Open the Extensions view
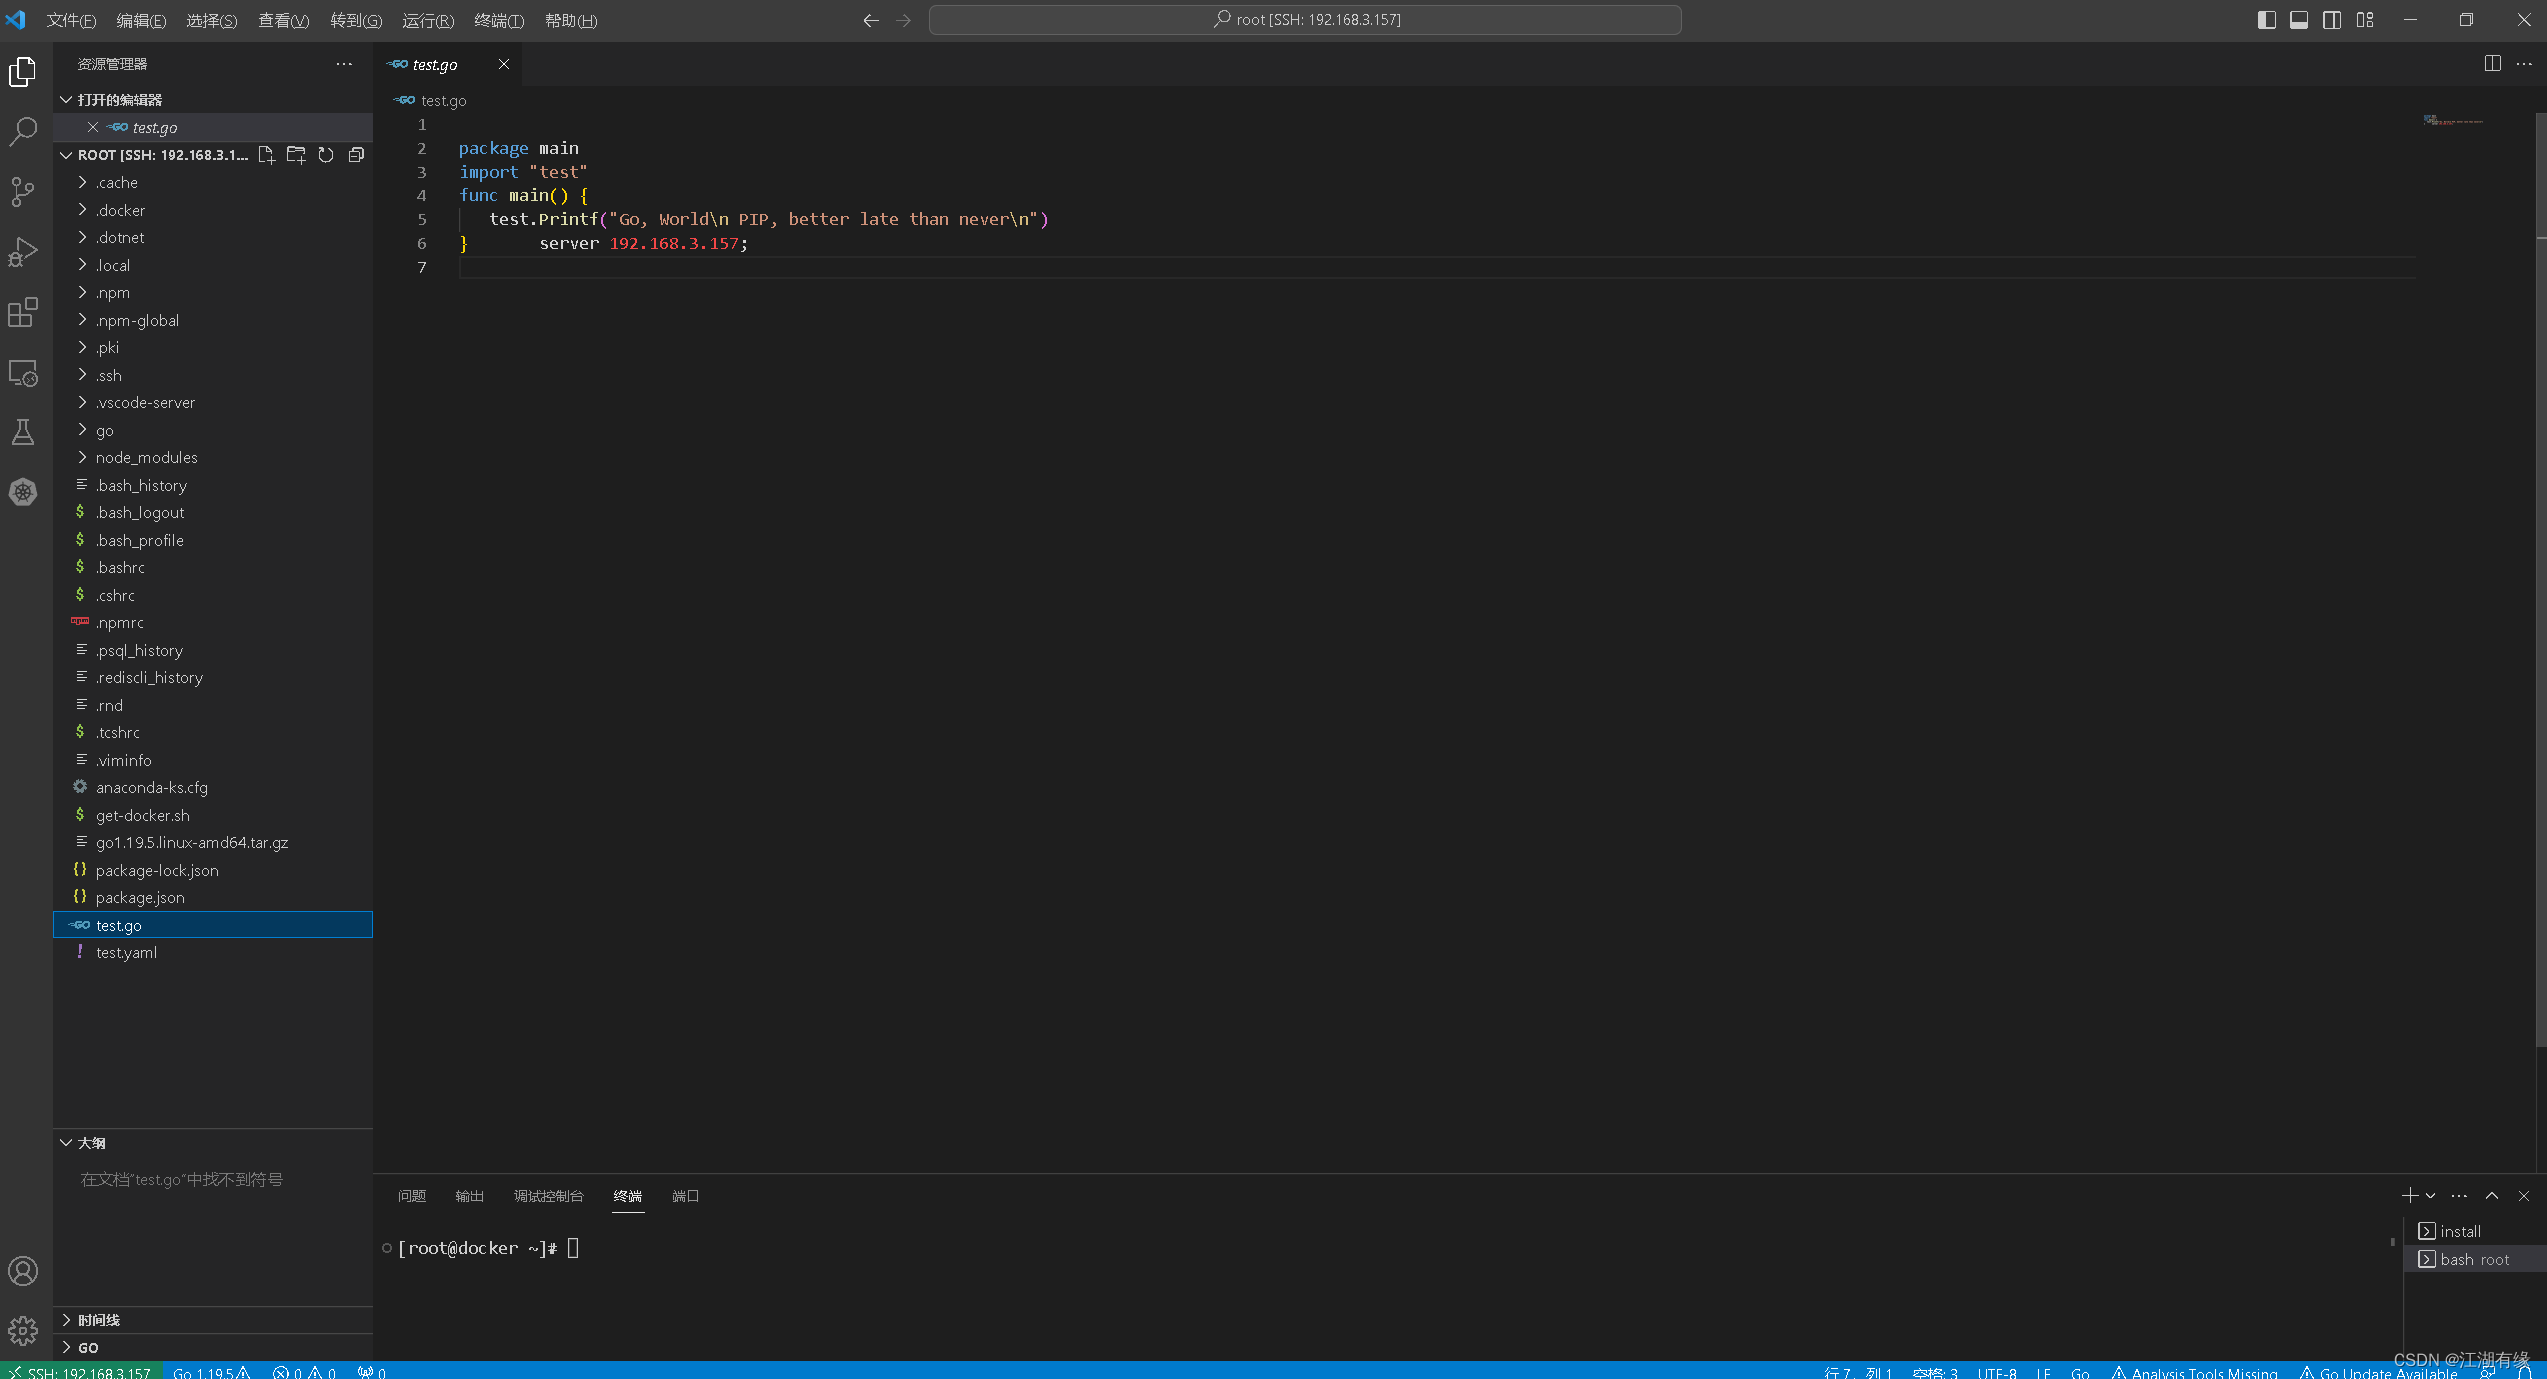Screen dimensions: 2547x1379 [23, 312]
